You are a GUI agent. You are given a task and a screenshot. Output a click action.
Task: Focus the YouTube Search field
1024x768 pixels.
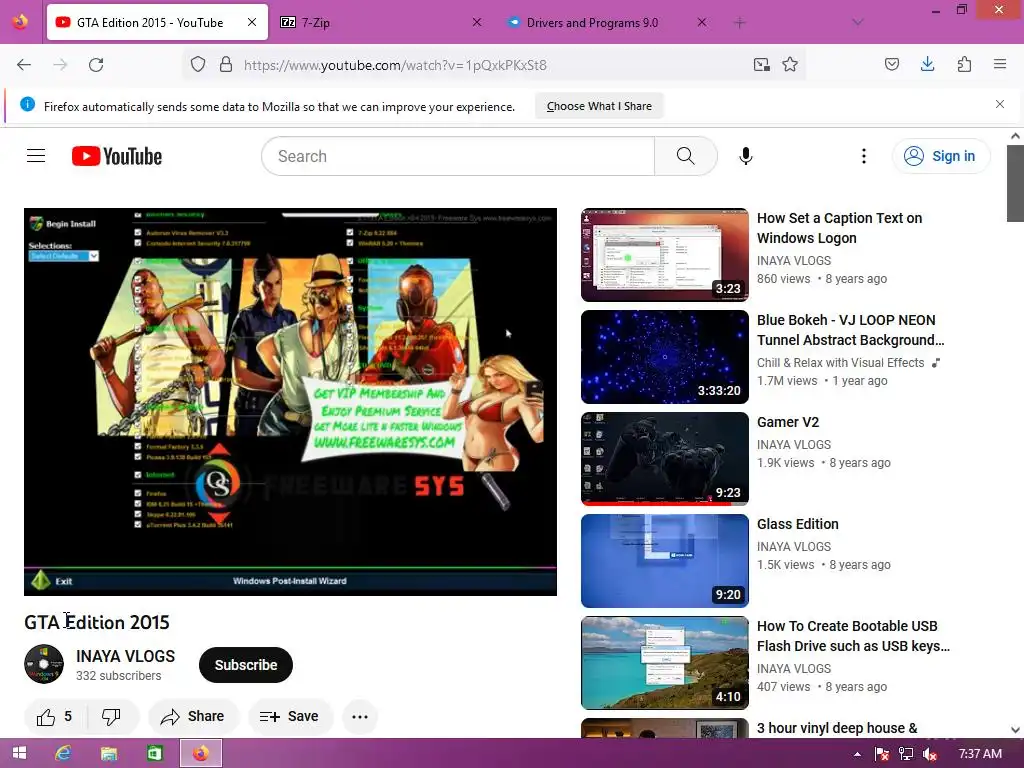[458, 156]
